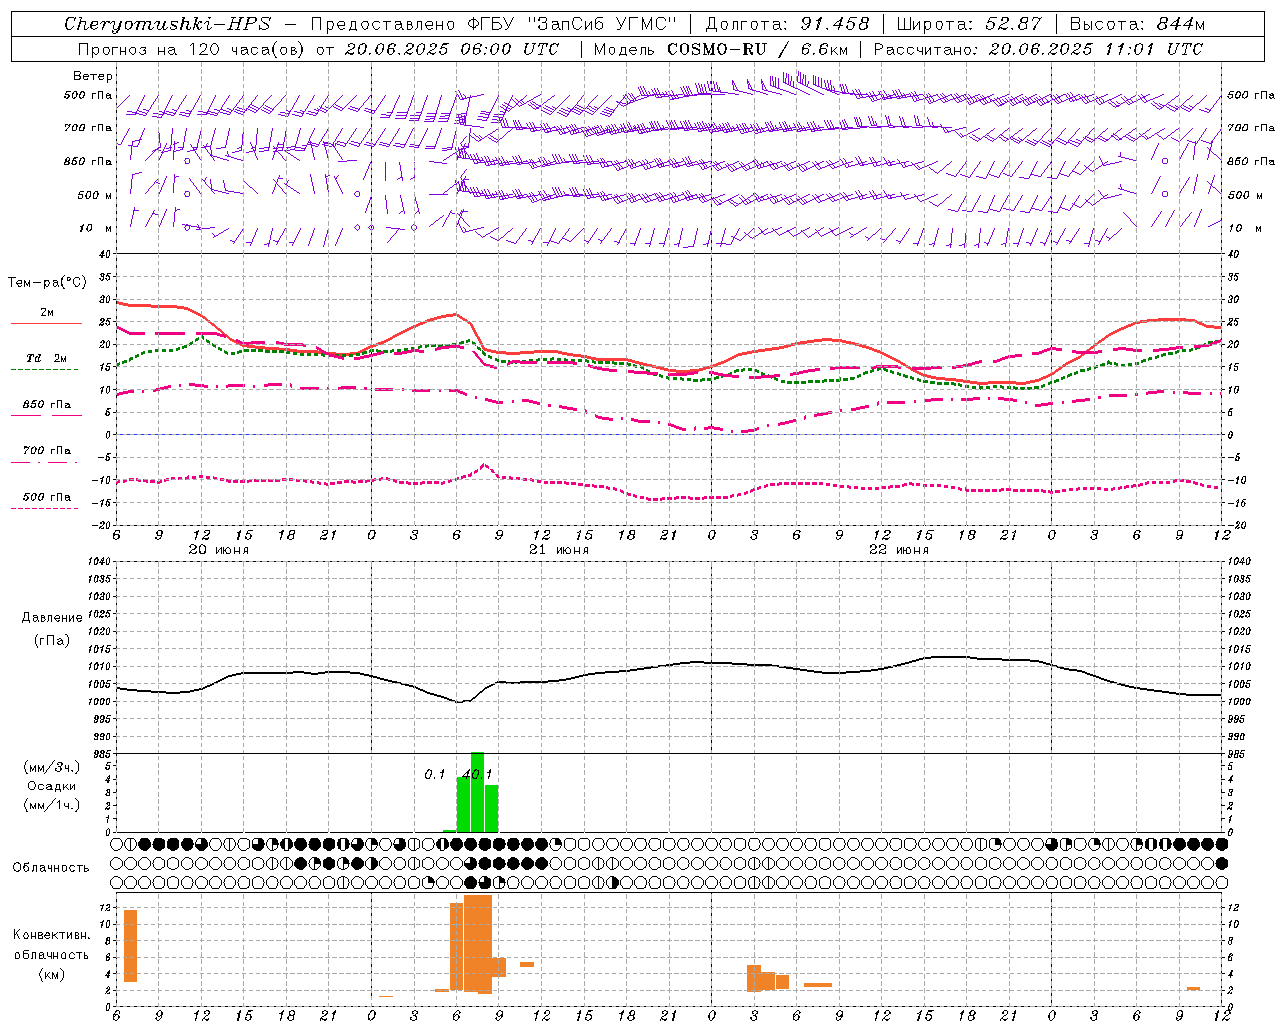The image size is (1280, 1024).
Task: Click the '21 июня' date label
Action: tap(559, 550)
